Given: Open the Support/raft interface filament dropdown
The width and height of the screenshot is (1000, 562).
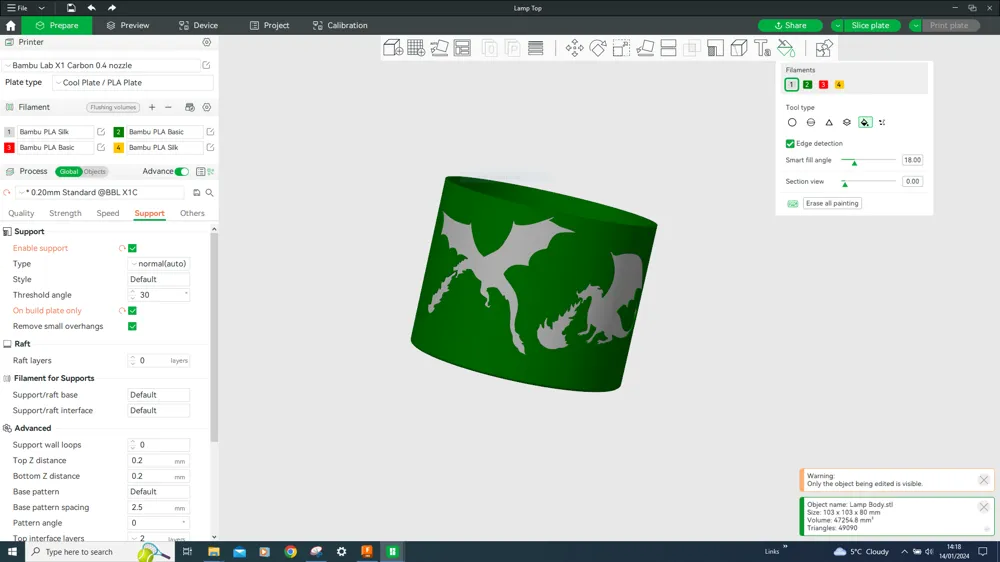Looking at the screenshot, I should click(x=159, y=410).
